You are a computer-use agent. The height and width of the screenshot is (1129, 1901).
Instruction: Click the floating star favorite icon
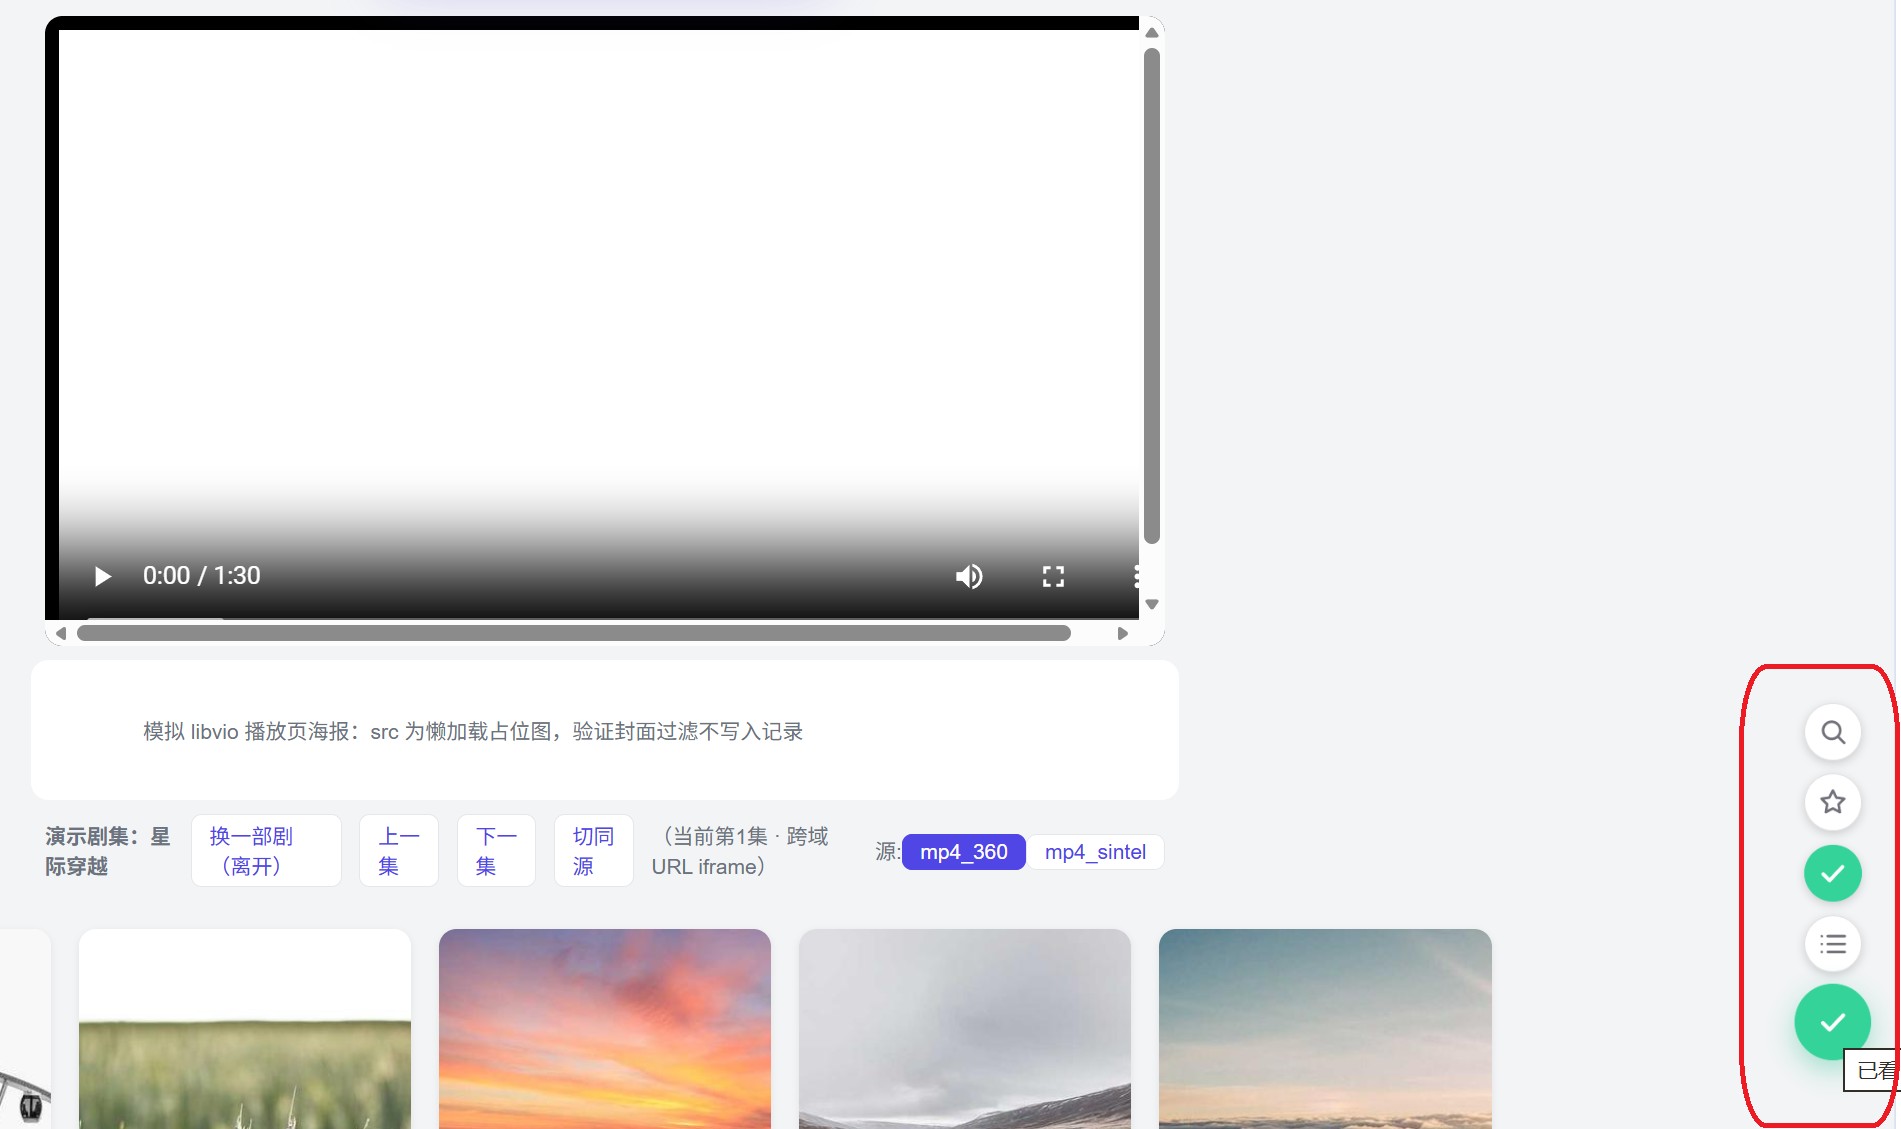point(1832,802)
